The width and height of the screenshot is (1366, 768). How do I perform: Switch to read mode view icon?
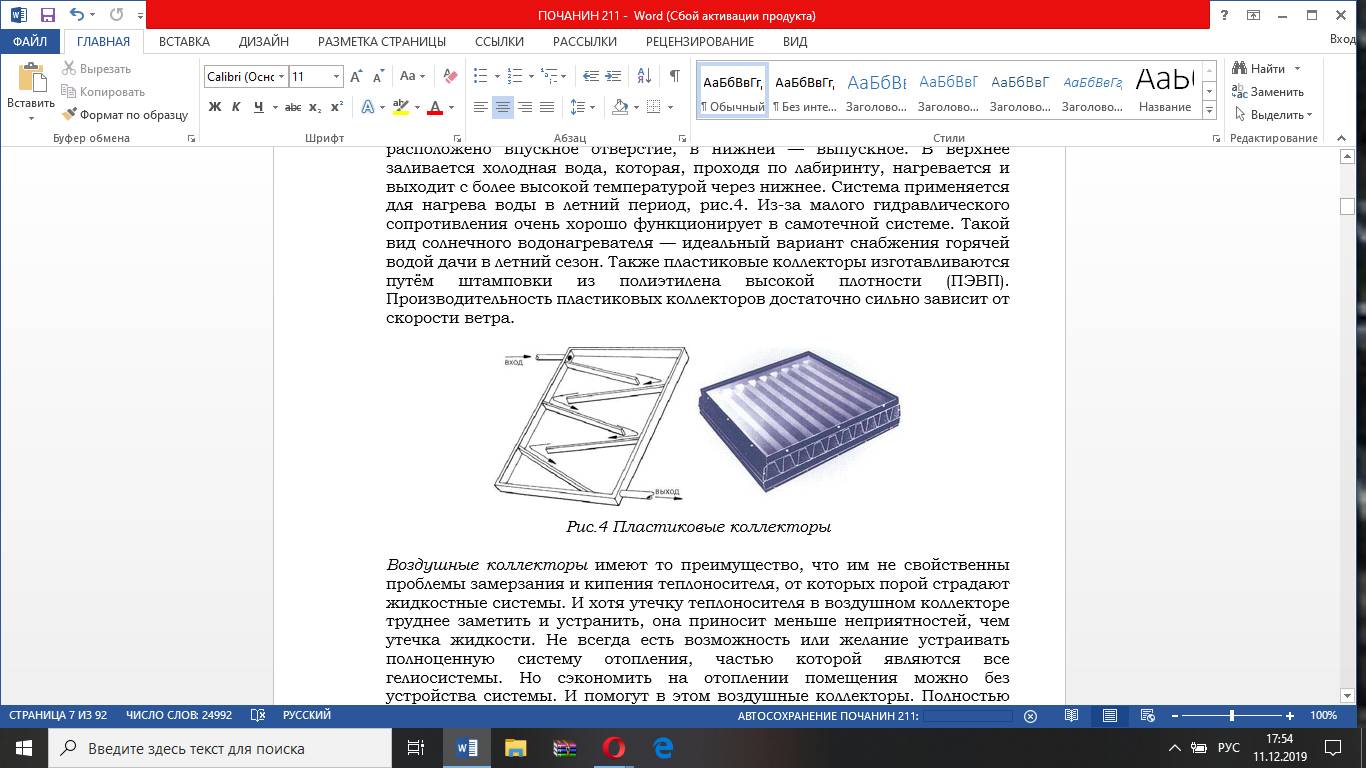click(x=1071, y=715)
